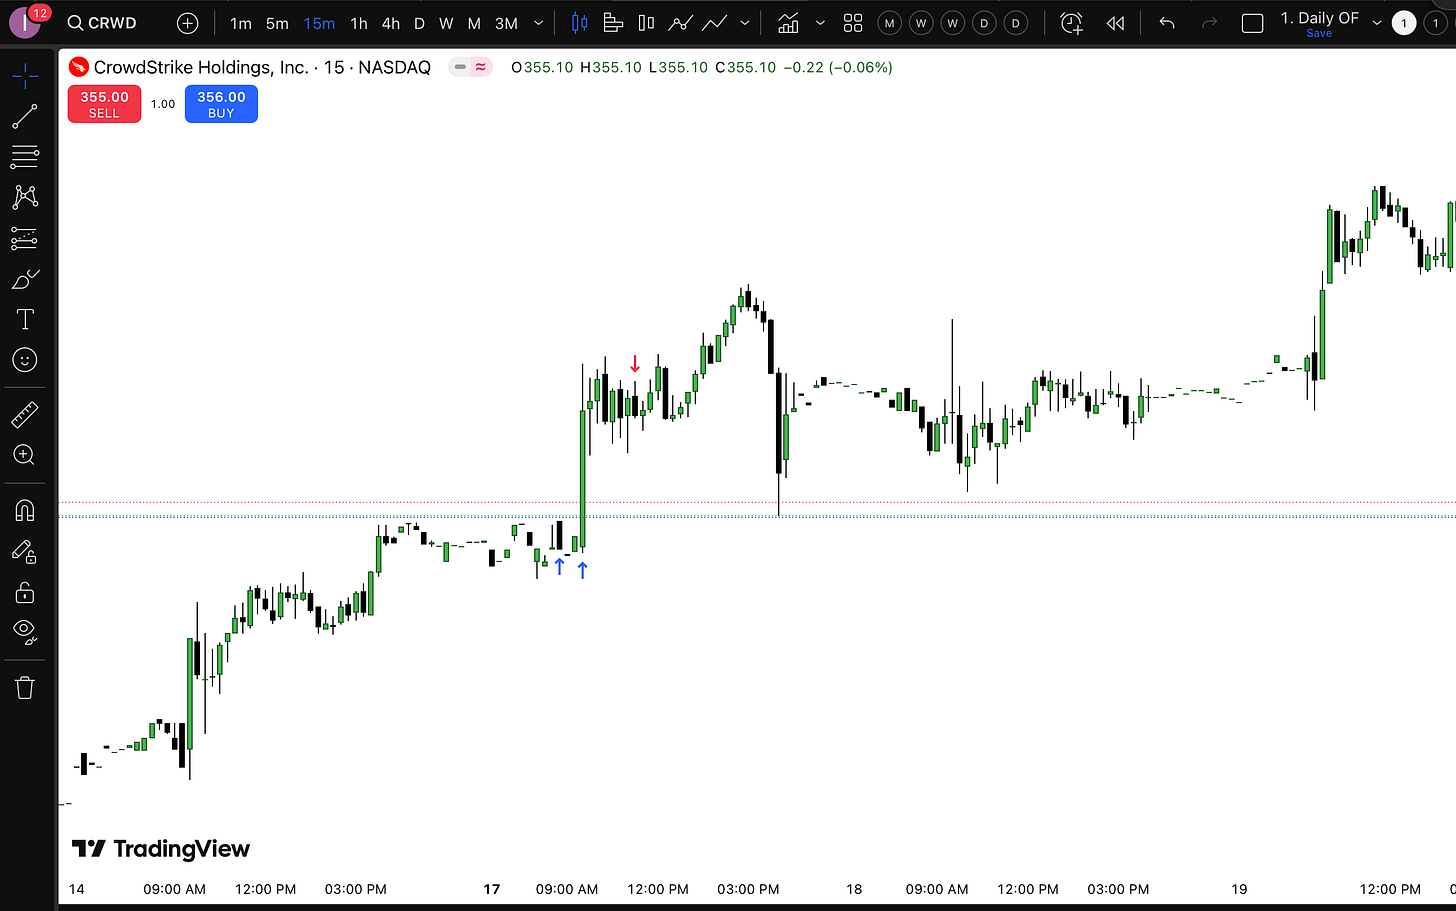Toggle the pink approximate-sign data indicator

(x=481, y=67)
